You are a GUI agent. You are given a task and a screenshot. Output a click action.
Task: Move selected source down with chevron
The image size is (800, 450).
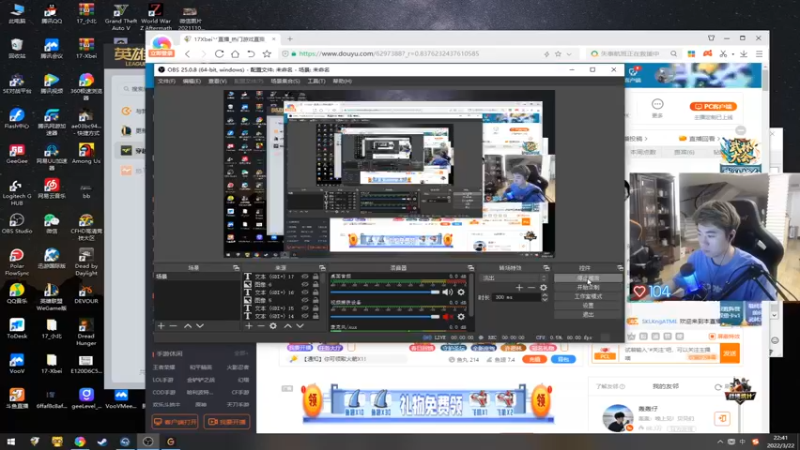pos(300,326)
